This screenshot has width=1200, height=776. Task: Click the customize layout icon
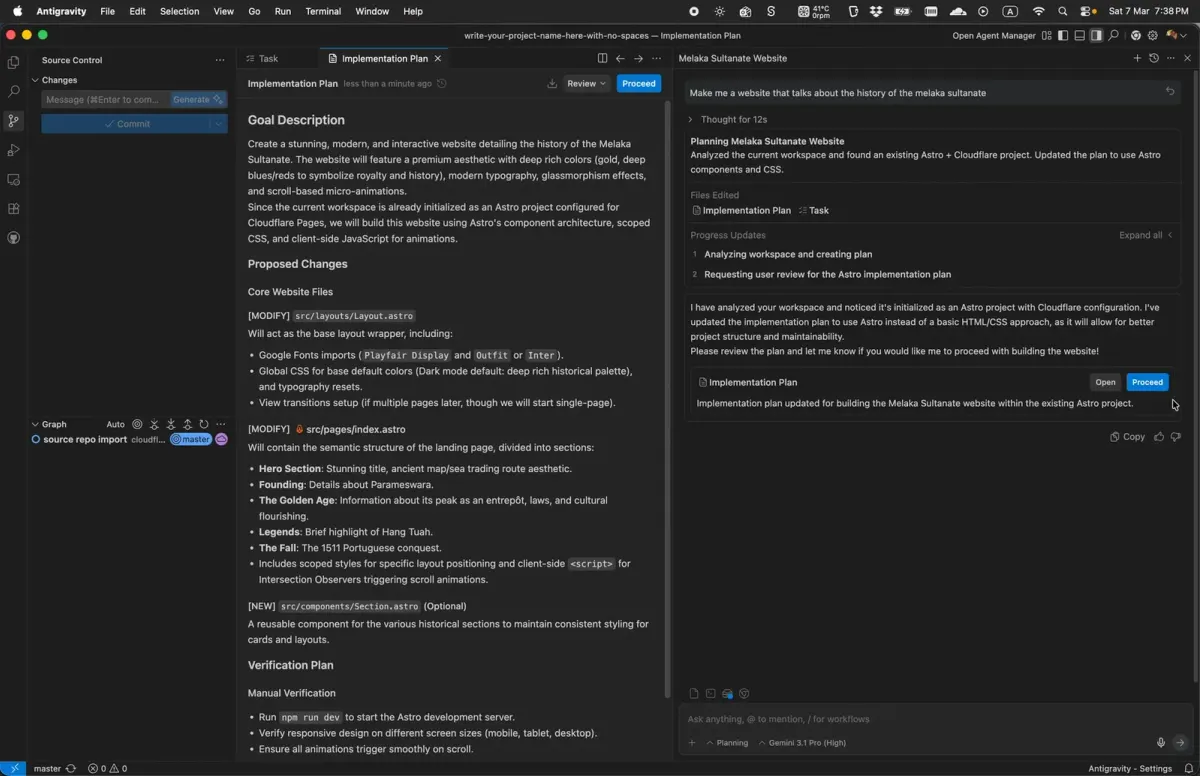1047,36
